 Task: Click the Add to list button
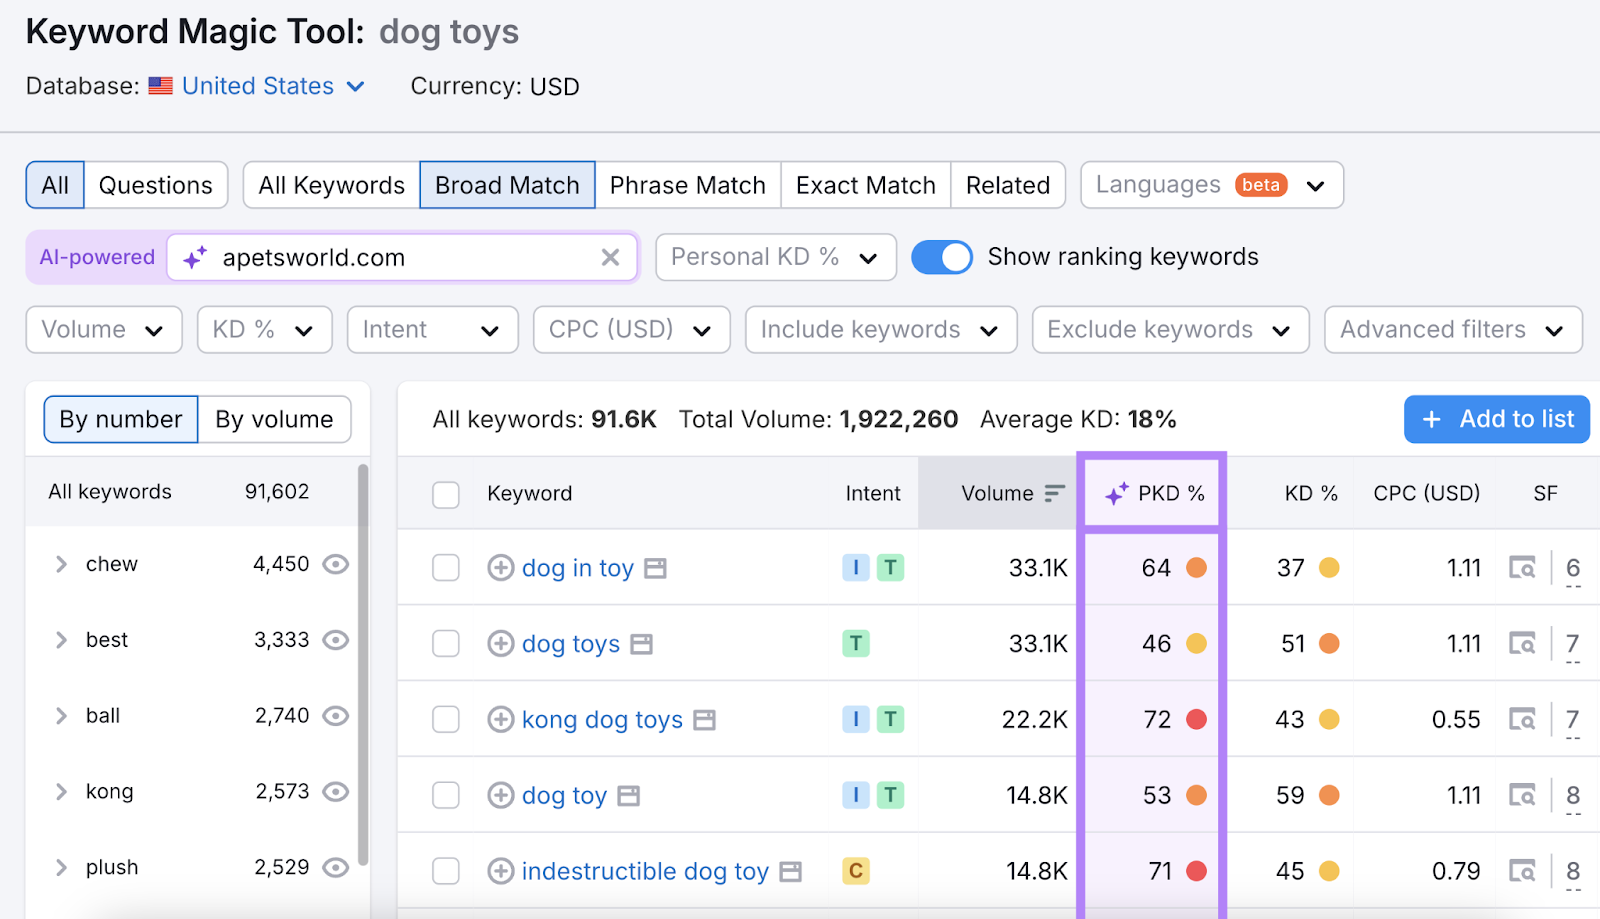pos(1496,419)
